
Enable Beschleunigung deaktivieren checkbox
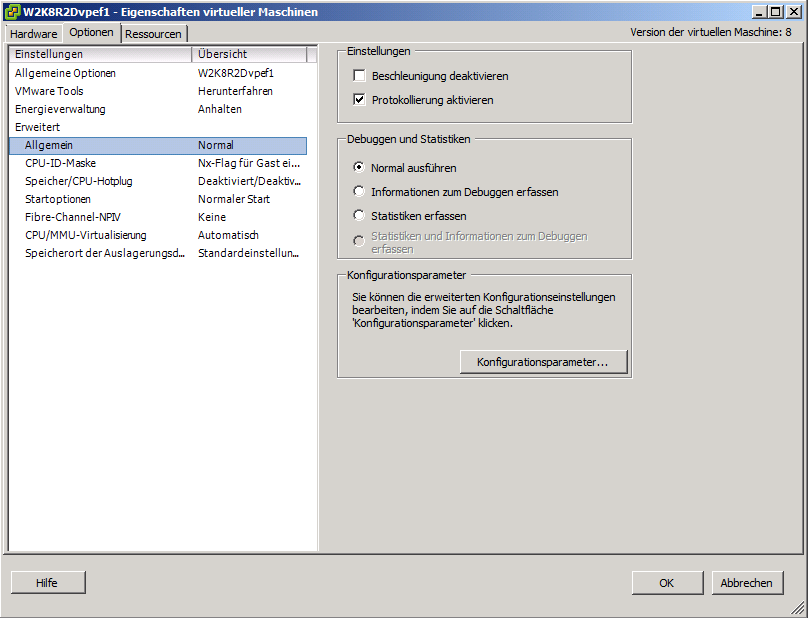(x=359, y=76)
